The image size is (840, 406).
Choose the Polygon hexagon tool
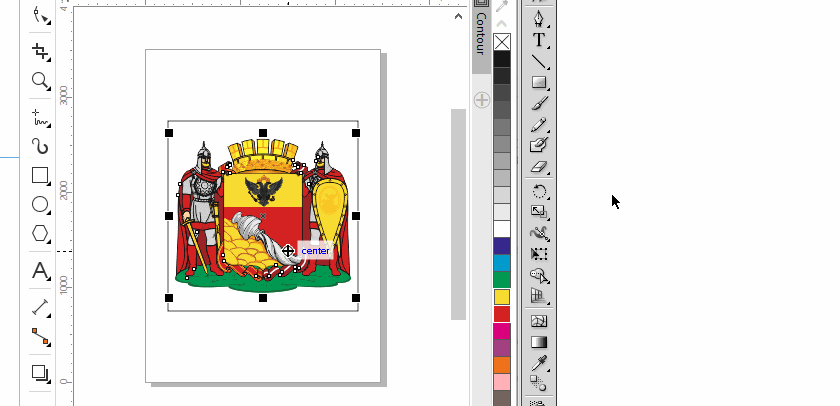(x=40, y=234)
